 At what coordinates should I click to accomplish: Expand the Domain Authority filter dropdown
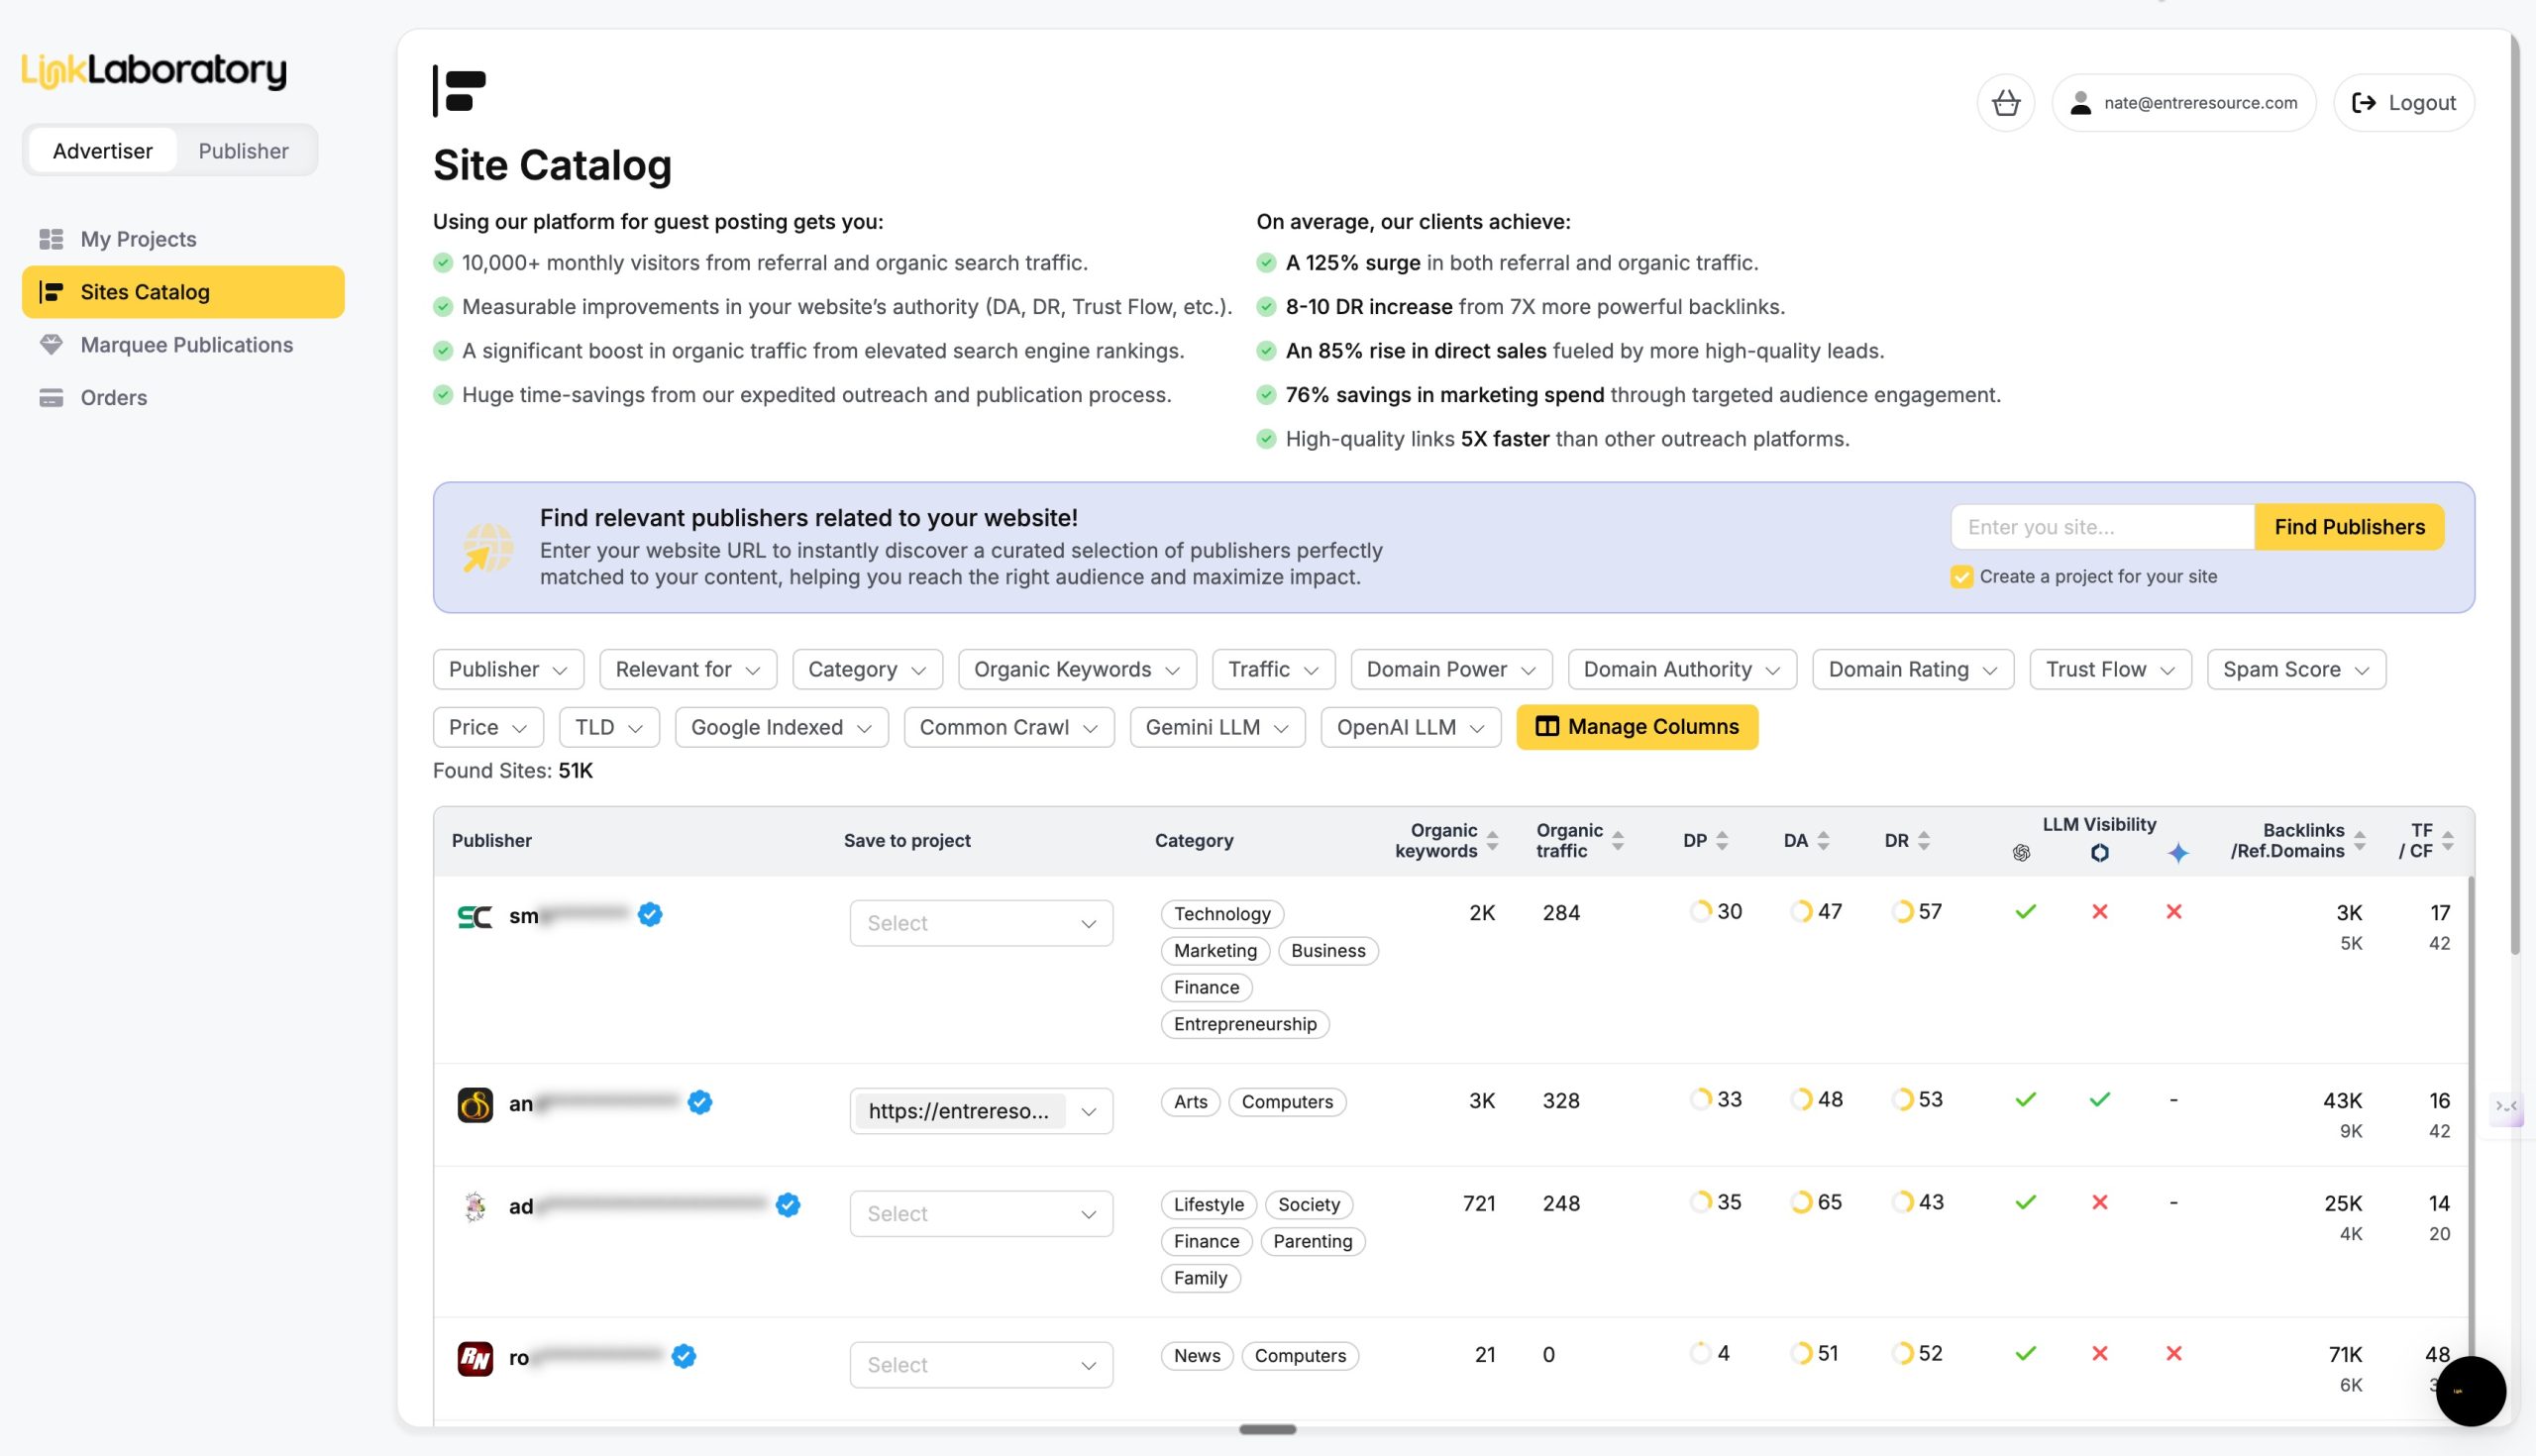coord(1681,669)
